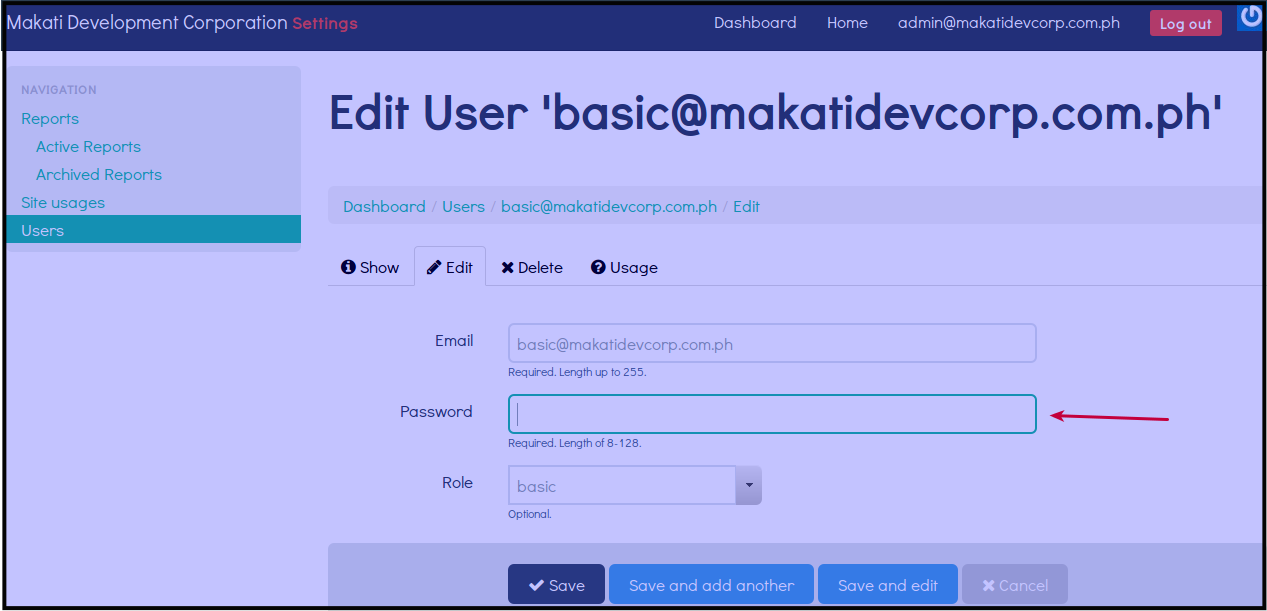1267x611 pixels.
Task: Click Users in the breadcrumb
Action: (463, 206)
